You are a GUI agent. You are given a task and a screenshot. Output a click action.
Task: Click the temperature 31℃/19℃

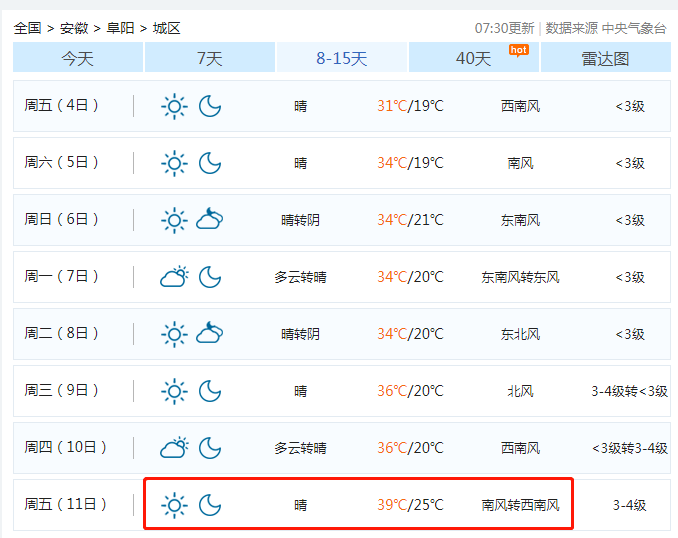pos(410,106)
